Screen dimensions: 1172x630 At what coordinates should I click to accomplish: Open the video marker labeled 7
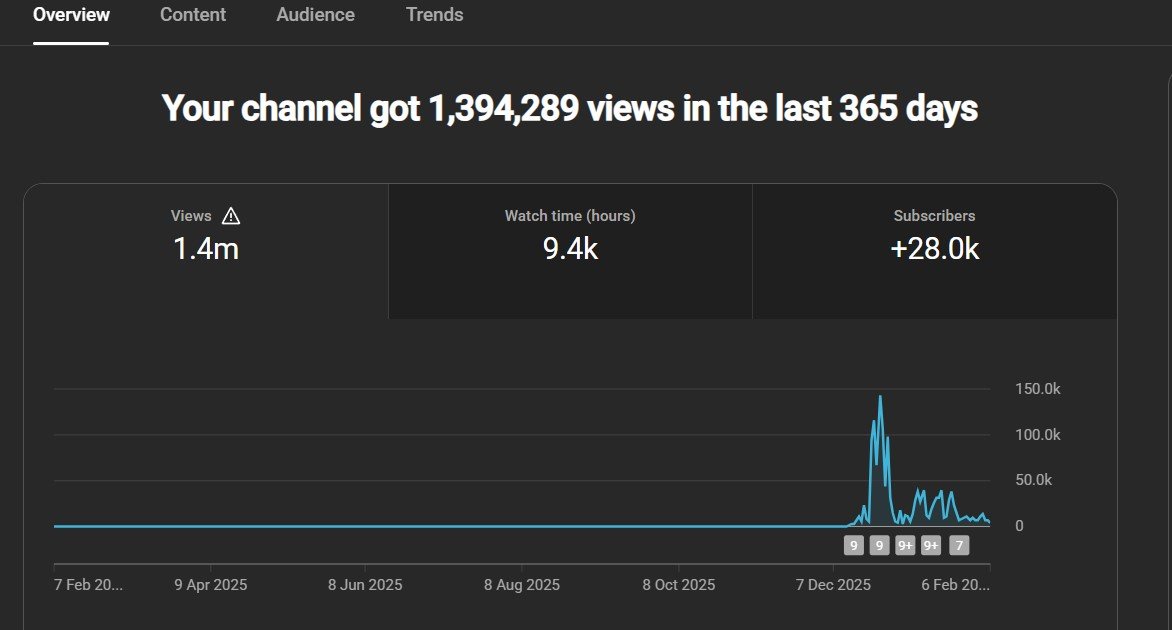(959, 546)
